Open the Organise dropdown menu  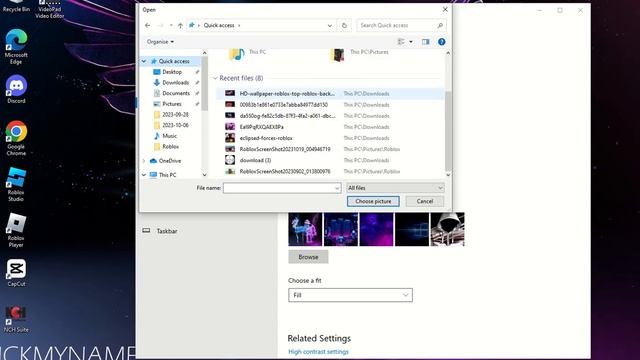(160, 42)
